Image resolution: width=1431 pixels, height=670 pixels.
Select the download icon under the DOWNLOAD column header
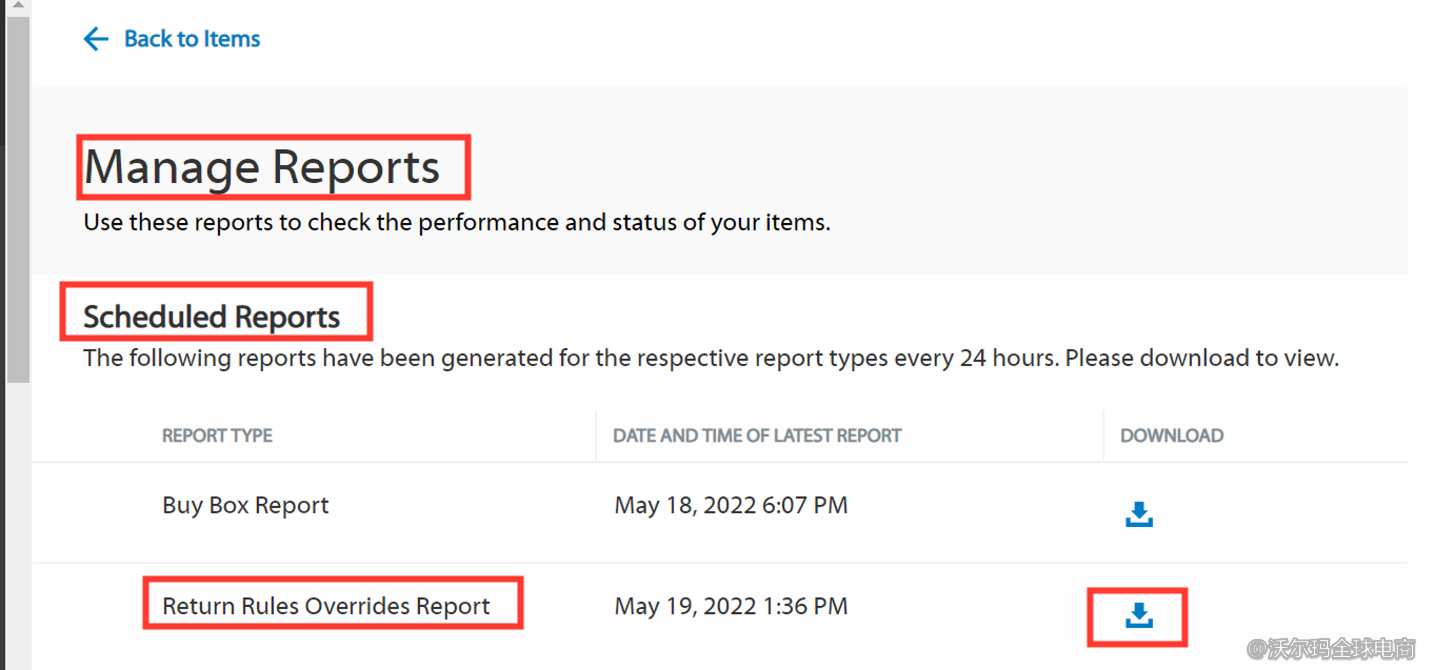tap(1138, 512)
